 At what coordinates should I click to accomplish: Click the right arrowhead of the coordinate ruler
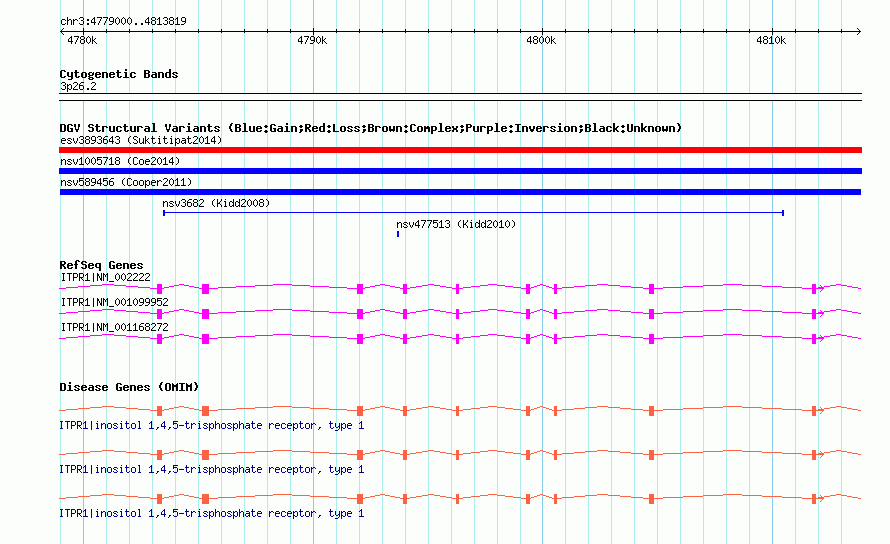click(859, 32)
